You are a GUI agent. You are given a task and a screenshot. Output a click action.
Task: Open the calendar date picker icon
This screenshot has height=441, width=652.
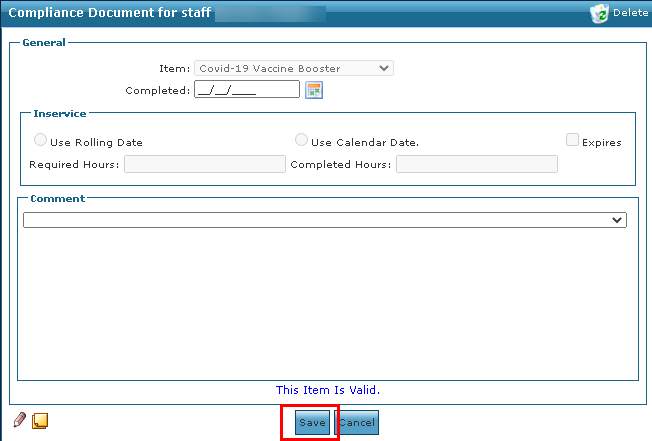pos(314,90)
